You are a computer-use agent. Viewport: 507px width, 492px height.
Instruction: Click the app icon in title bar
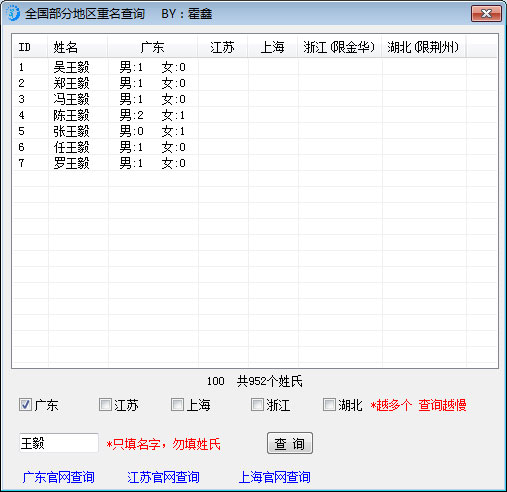tap(13, 13)
